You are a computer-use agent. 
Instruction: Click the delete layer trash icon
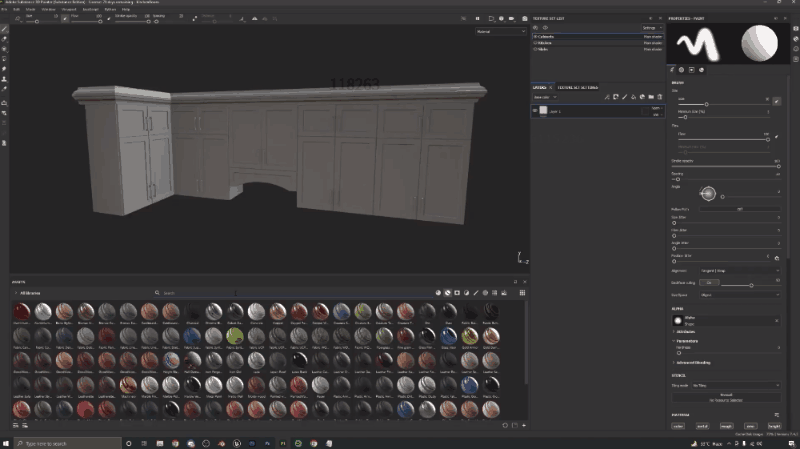pyautogui.click(x=659, y=97)
